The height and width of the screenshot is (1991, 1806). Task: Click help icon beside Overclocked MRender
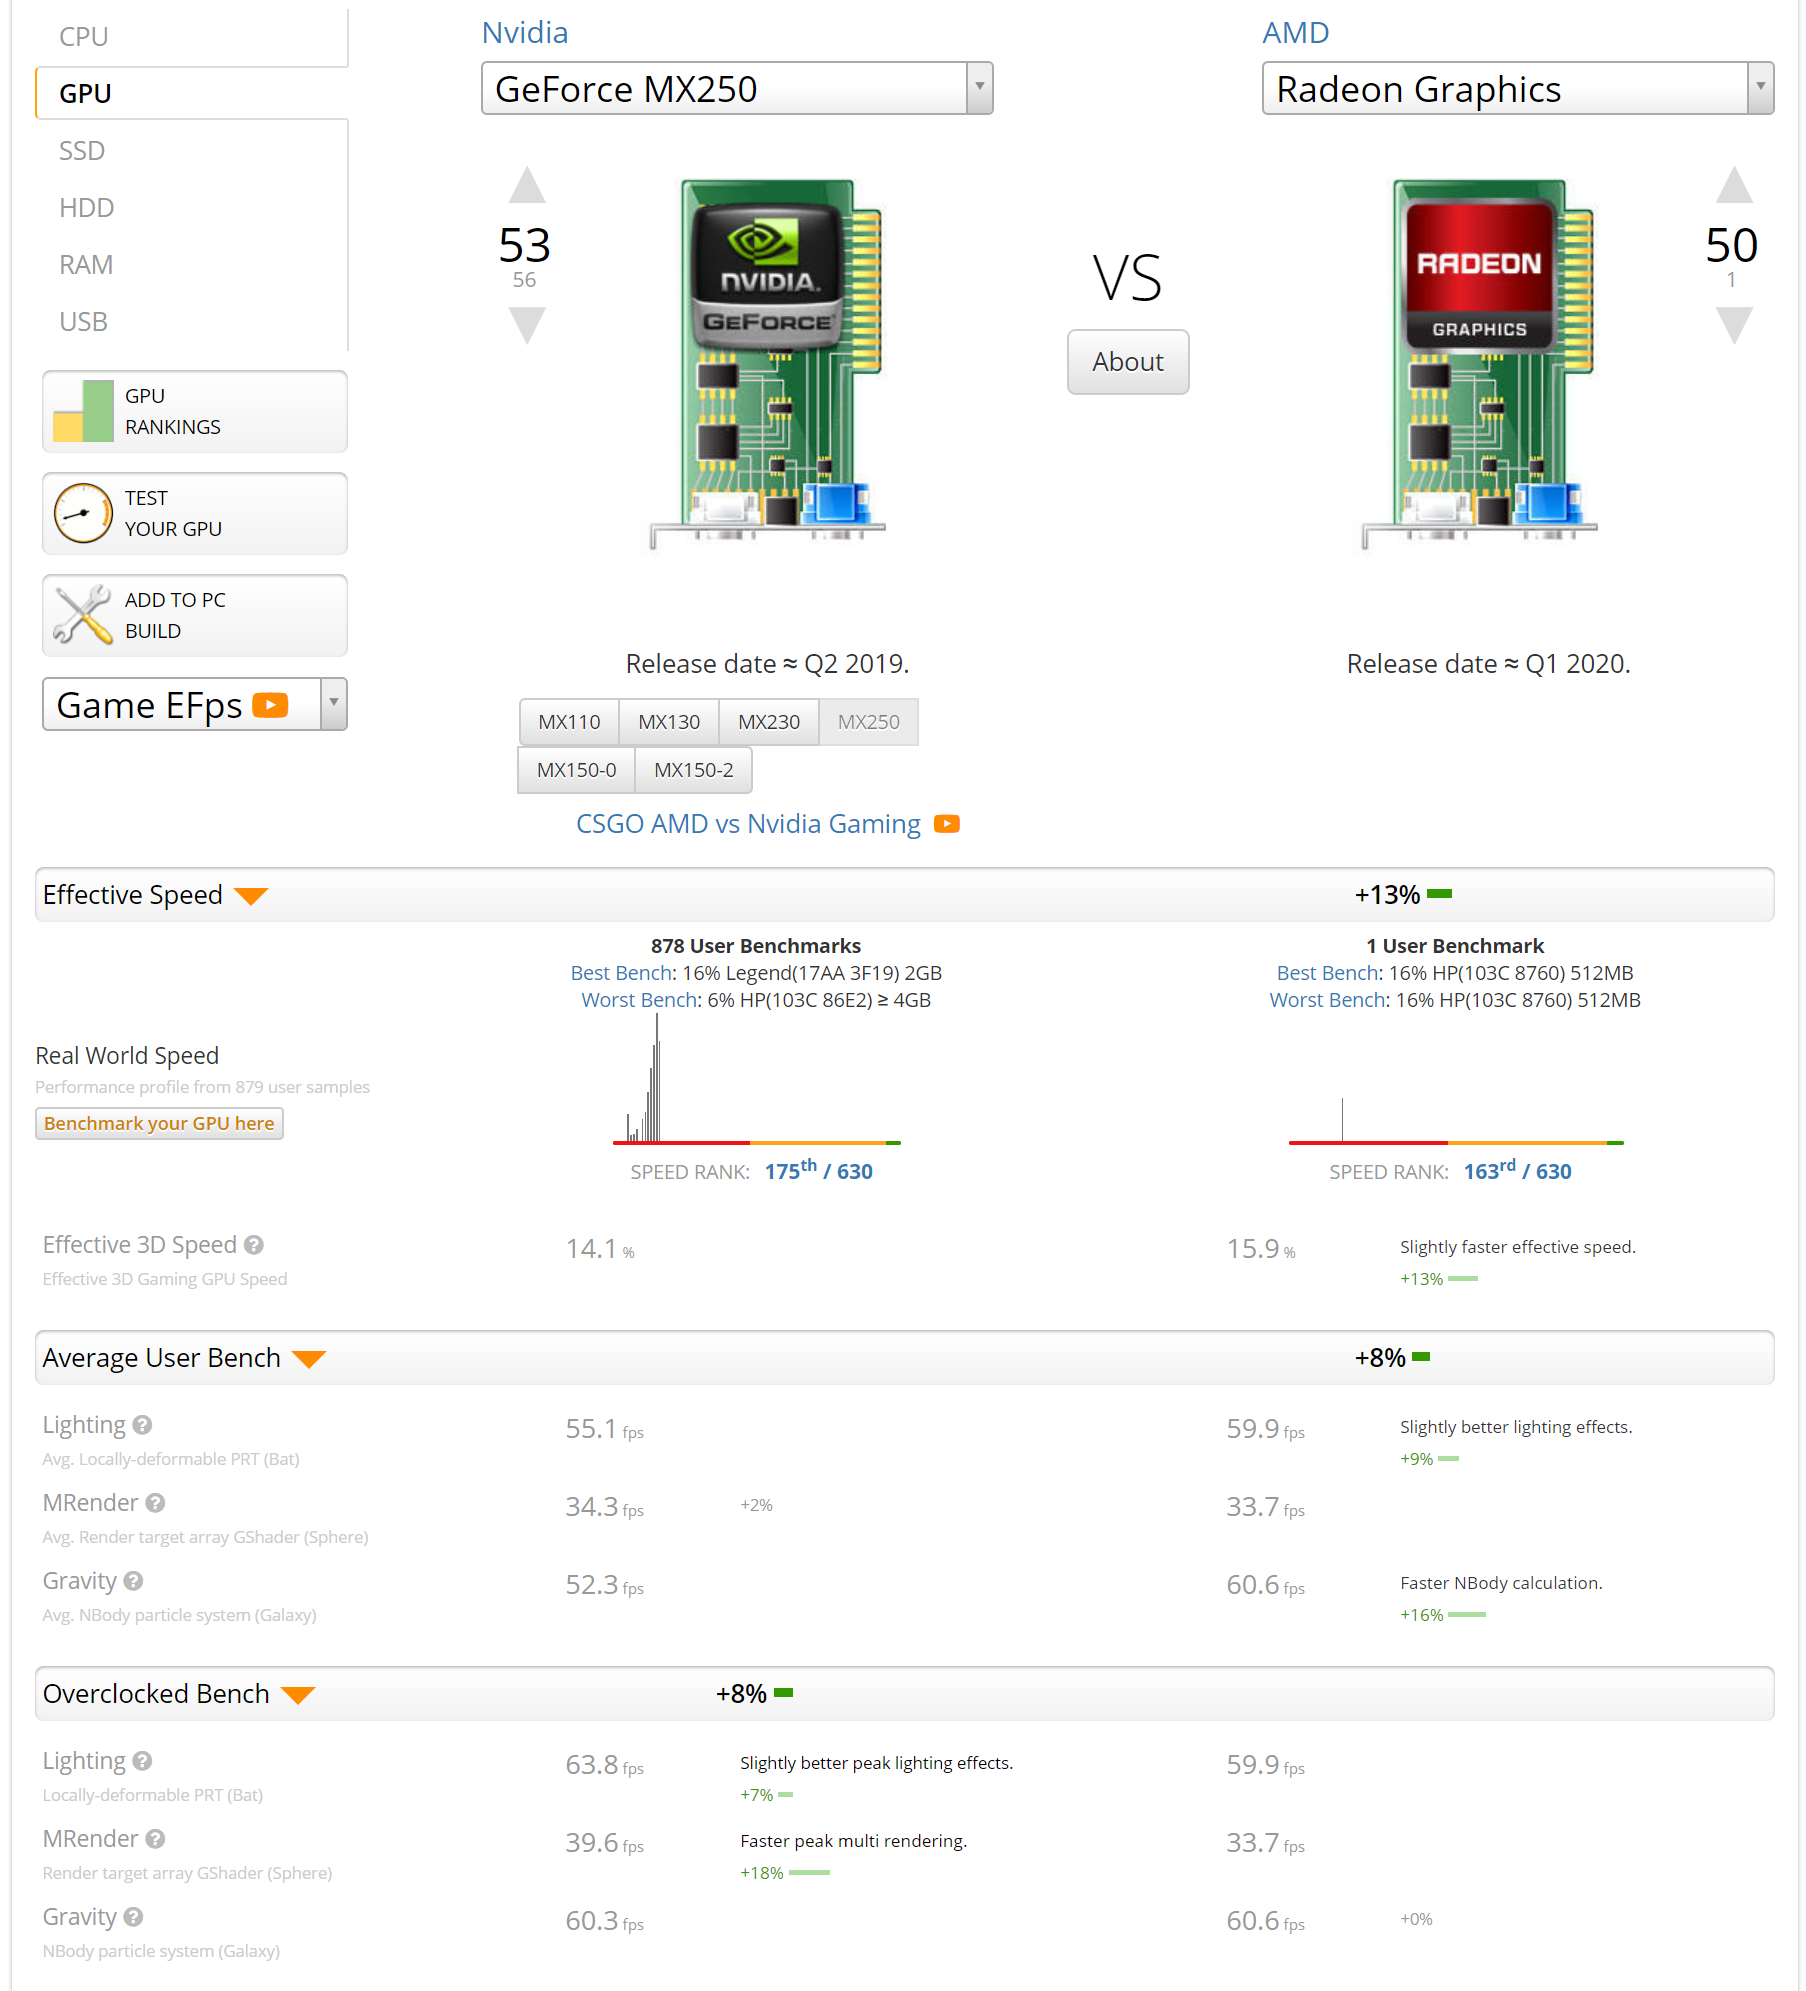[x=155, y=1839]
